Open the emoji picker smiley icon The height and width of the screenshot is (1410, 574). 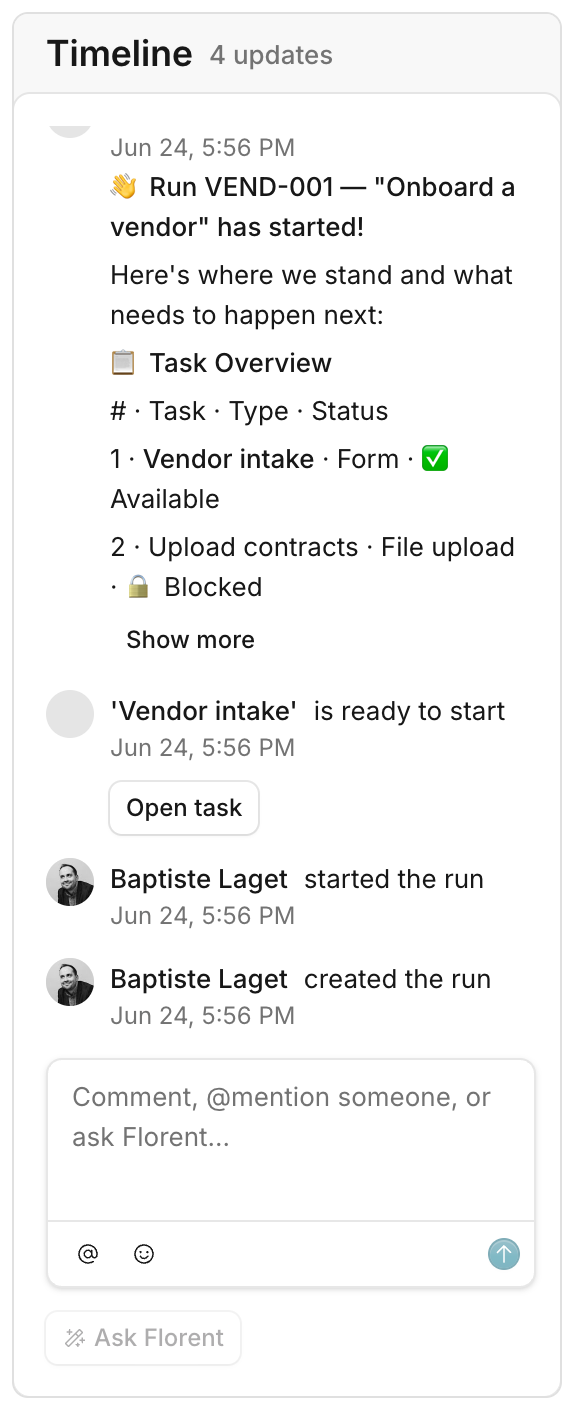pos(144,1254)
